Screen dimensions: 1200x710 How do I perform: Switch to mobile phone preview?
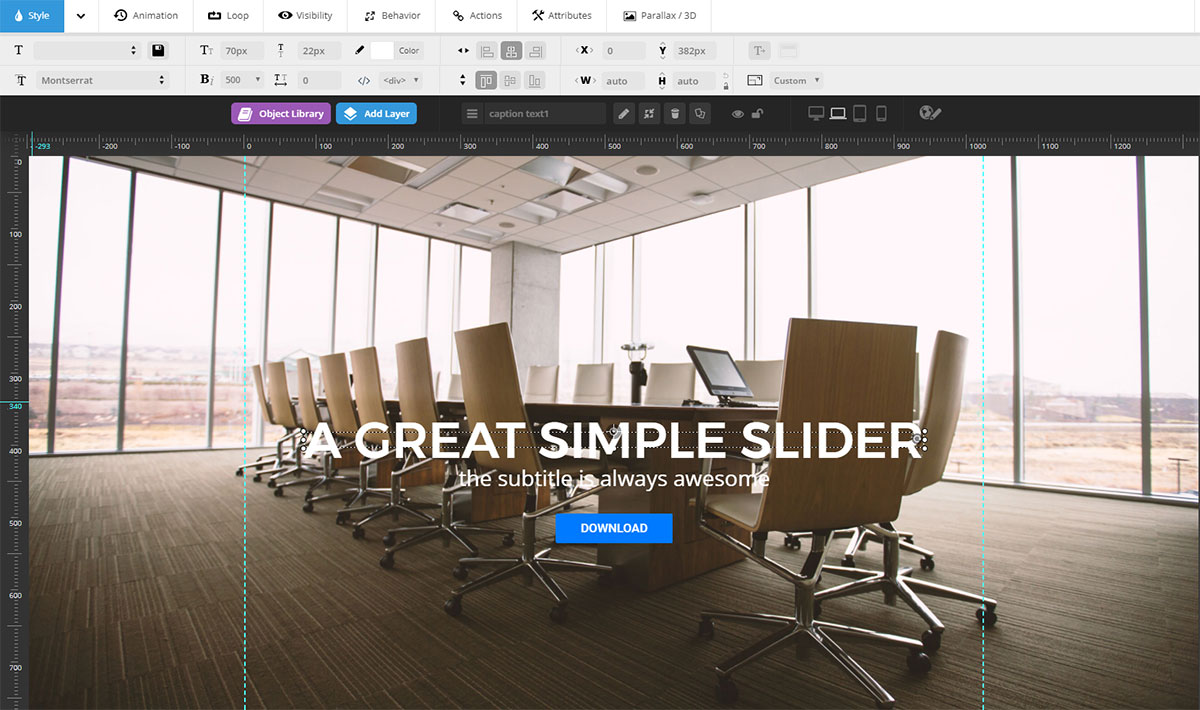point(881,114)
